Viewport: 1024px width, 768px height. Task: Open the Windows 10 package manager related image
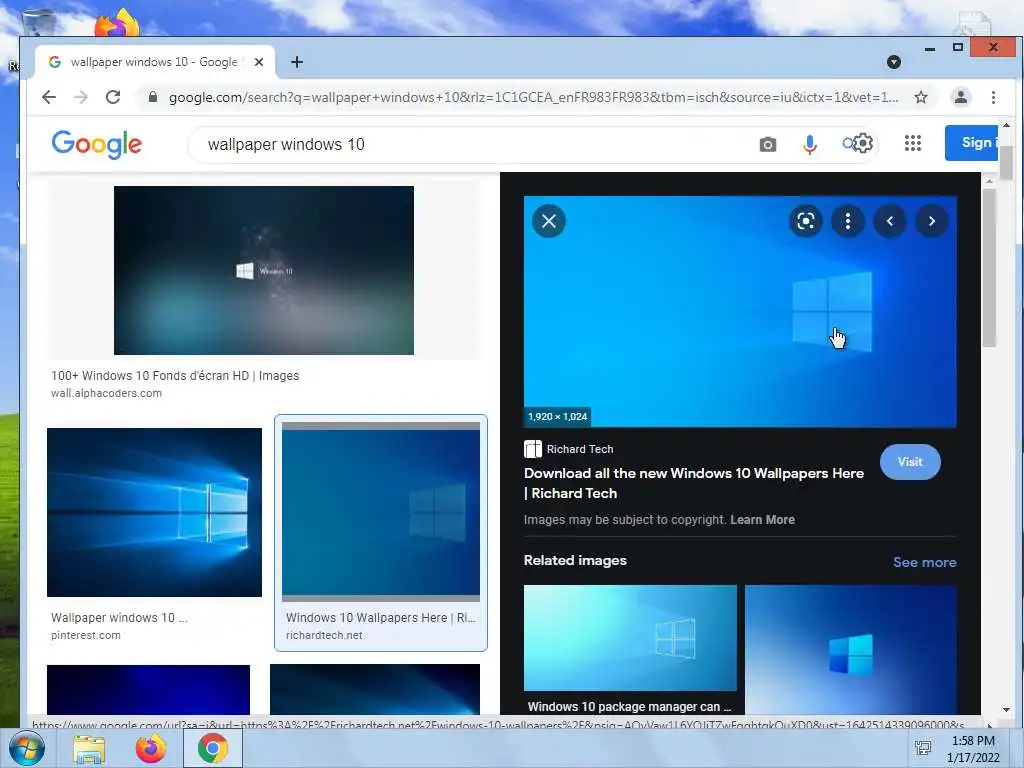(x=630, y=637)
